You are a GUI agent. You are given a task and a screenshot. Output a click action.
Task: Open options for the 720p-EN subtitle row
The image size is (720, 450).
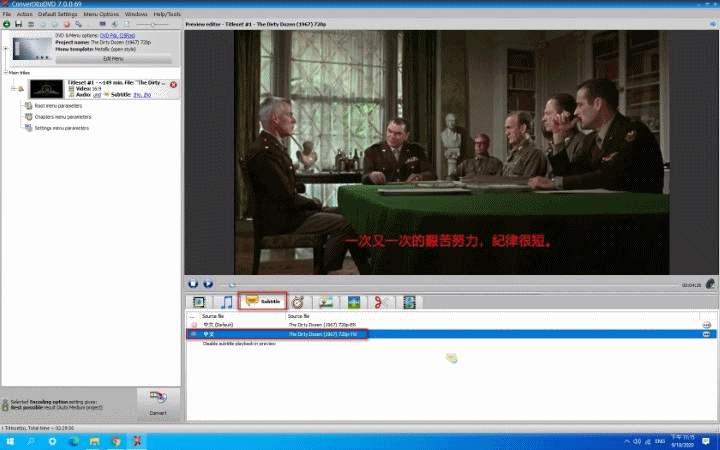tap(706, 325)
